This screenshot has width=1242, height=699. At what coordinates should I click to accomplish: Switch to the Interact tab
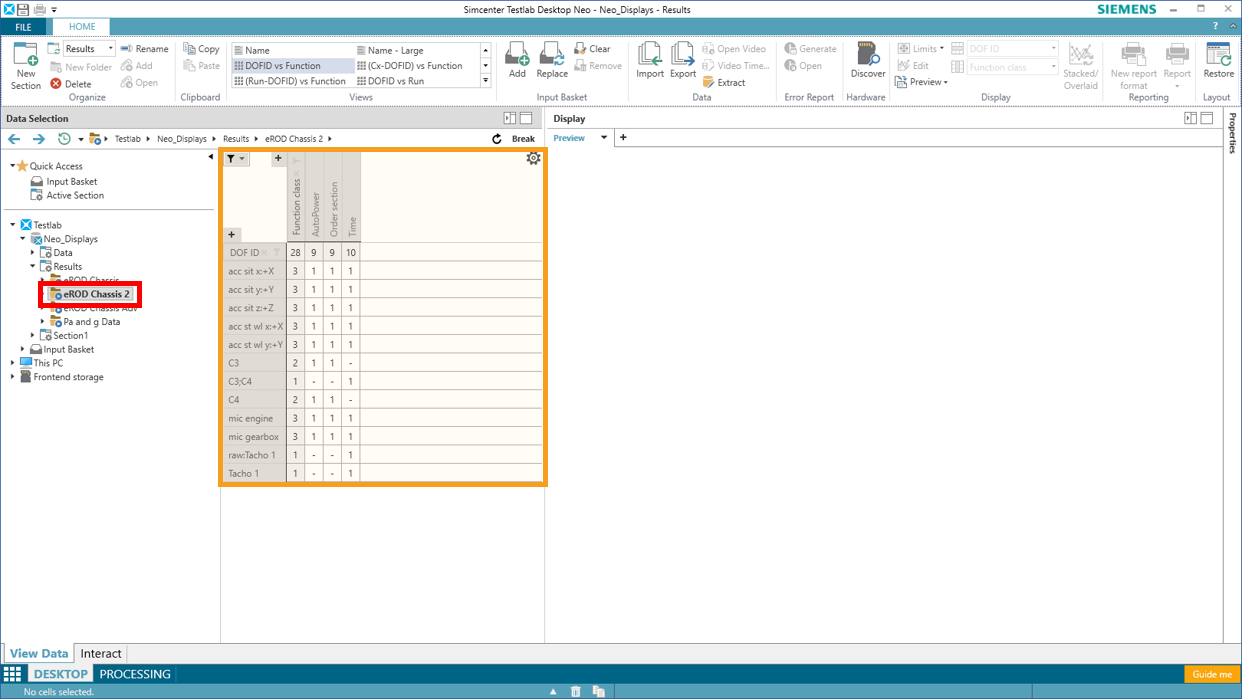click(x=101, y=653)
